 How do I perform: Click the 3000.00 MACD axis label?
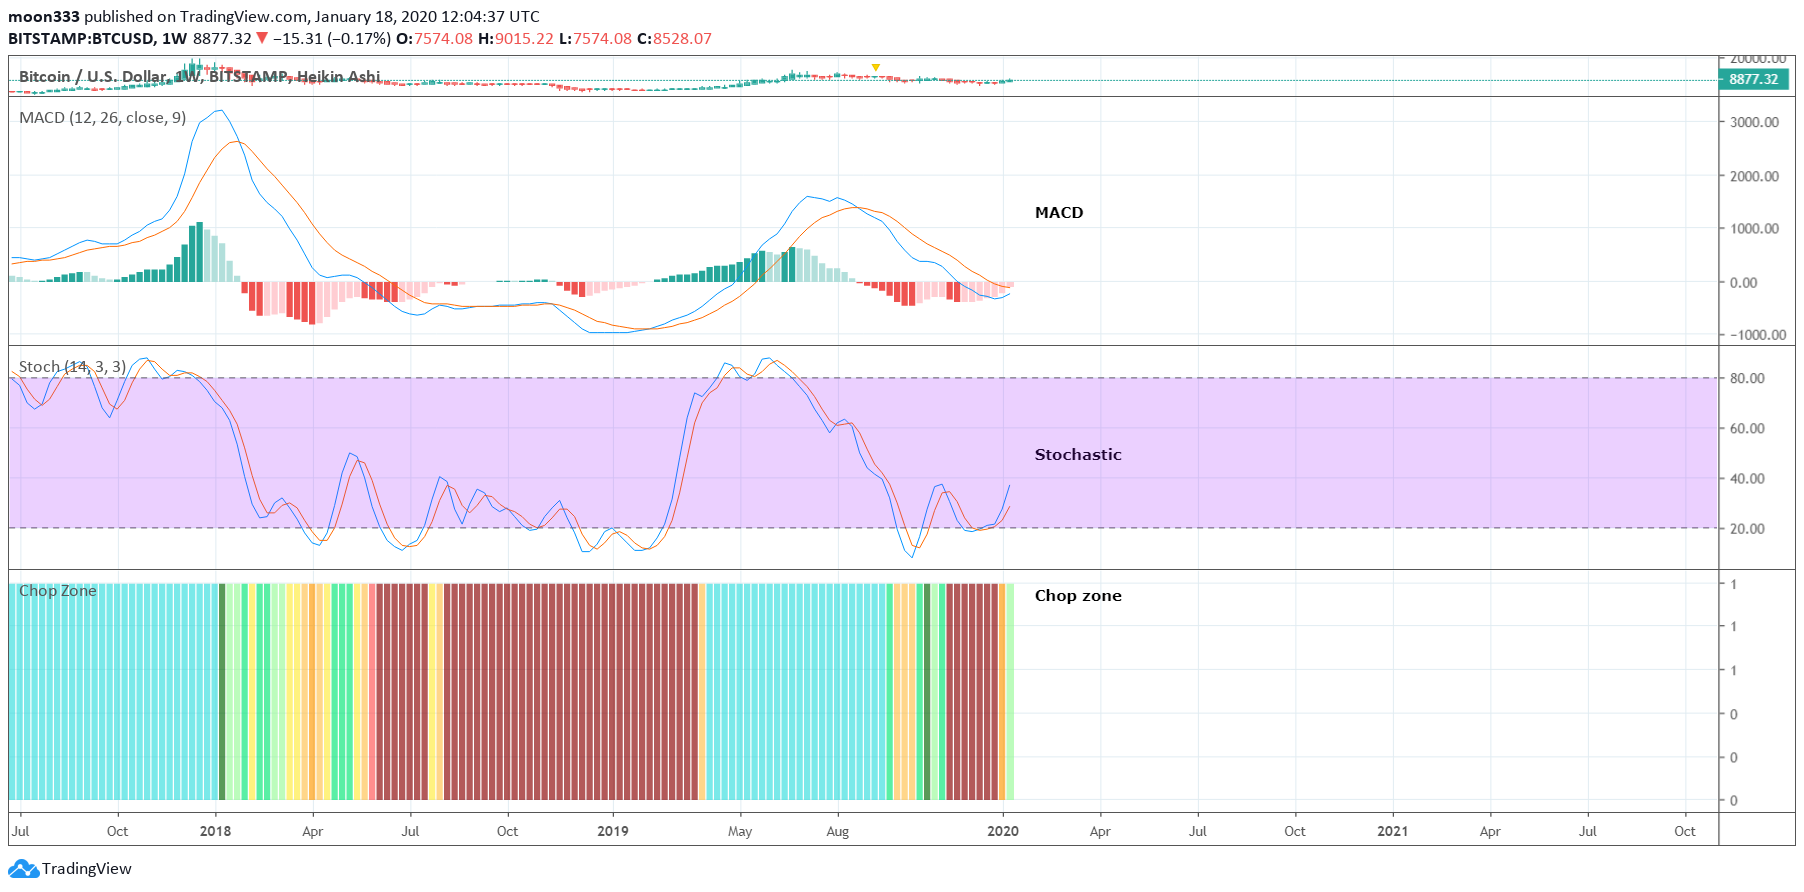point(1755,123)
